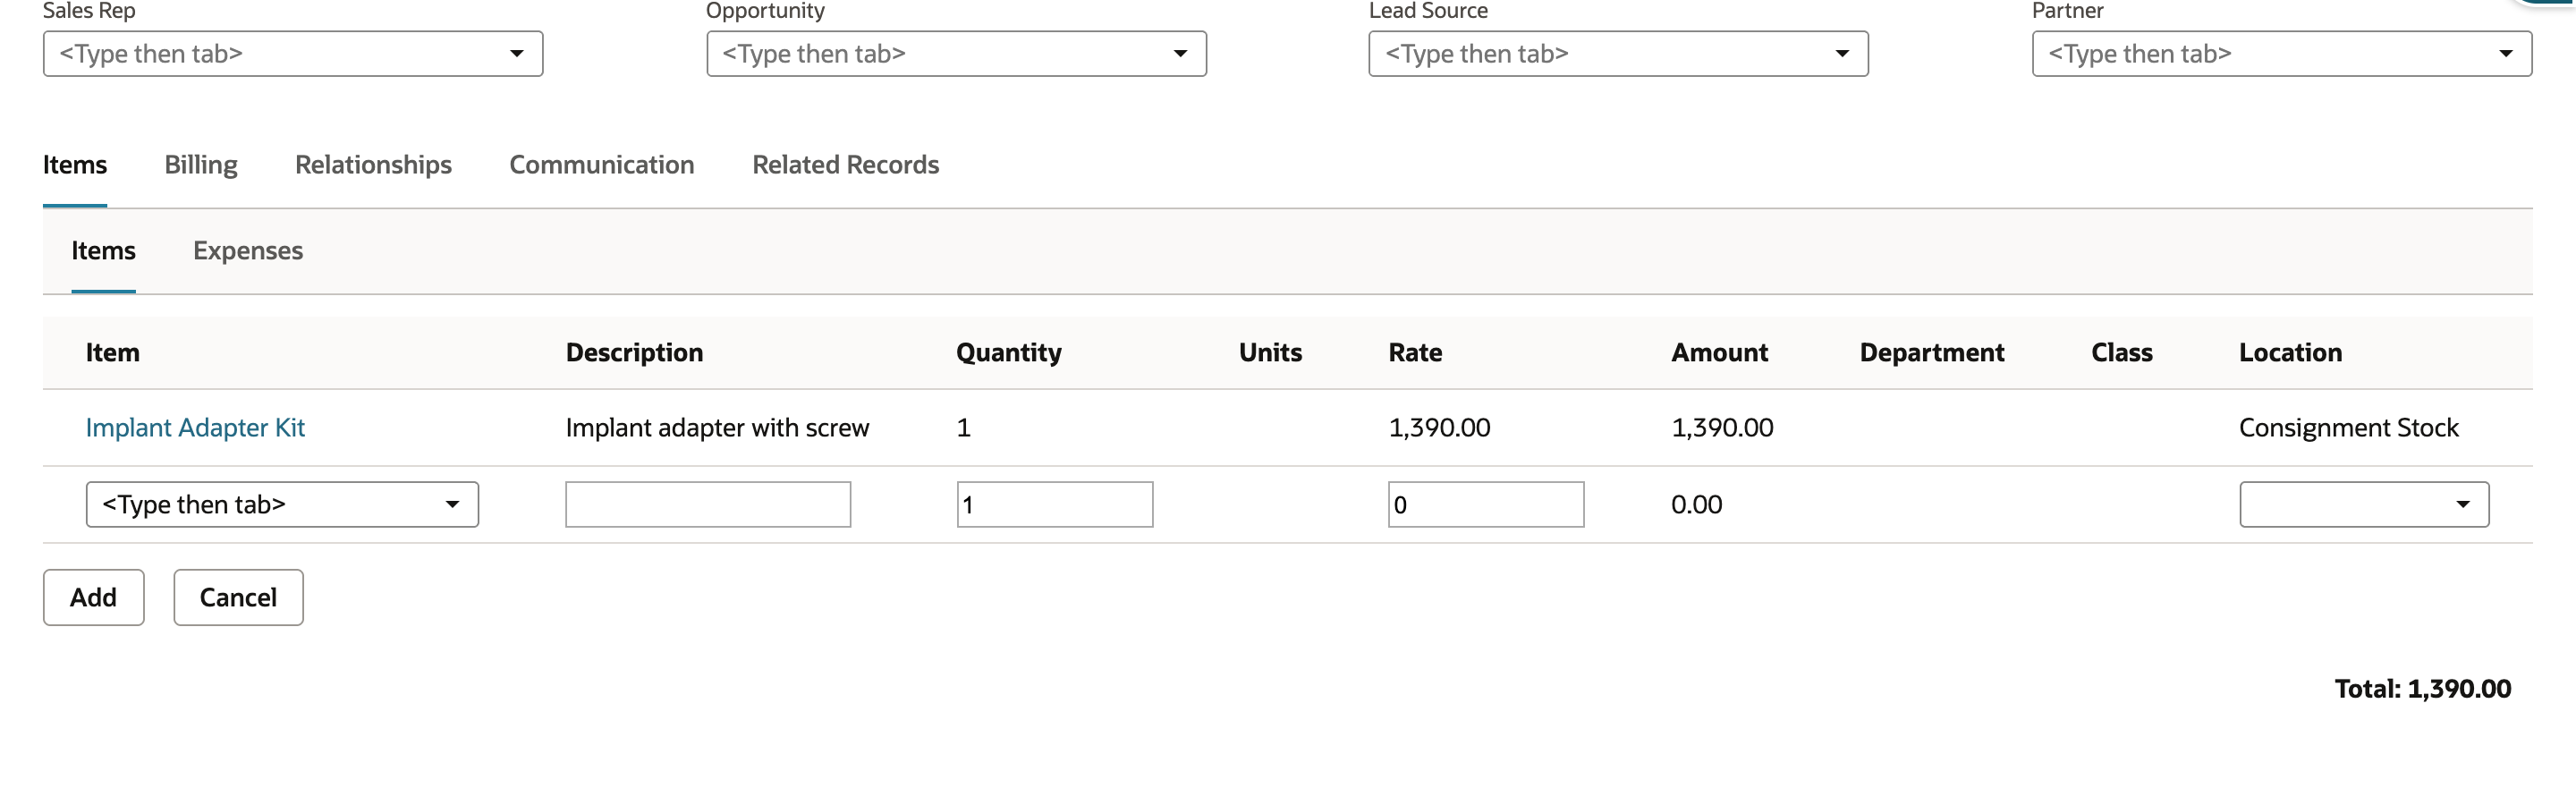Expand the Lead Source dropdown
Viewport: 2576px width, 805px height.
(1618, 54)
